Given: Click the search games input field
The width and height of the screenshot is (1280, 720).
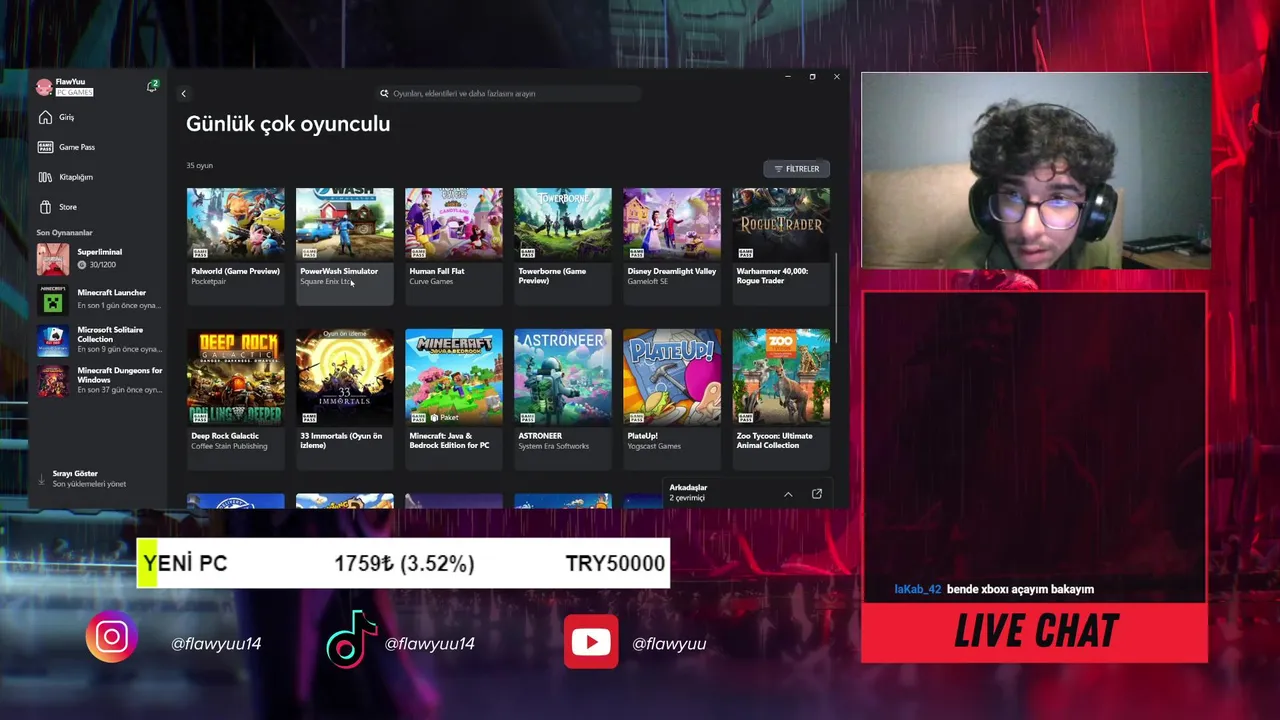Looking at the screenshot, I should pos(509,93).
